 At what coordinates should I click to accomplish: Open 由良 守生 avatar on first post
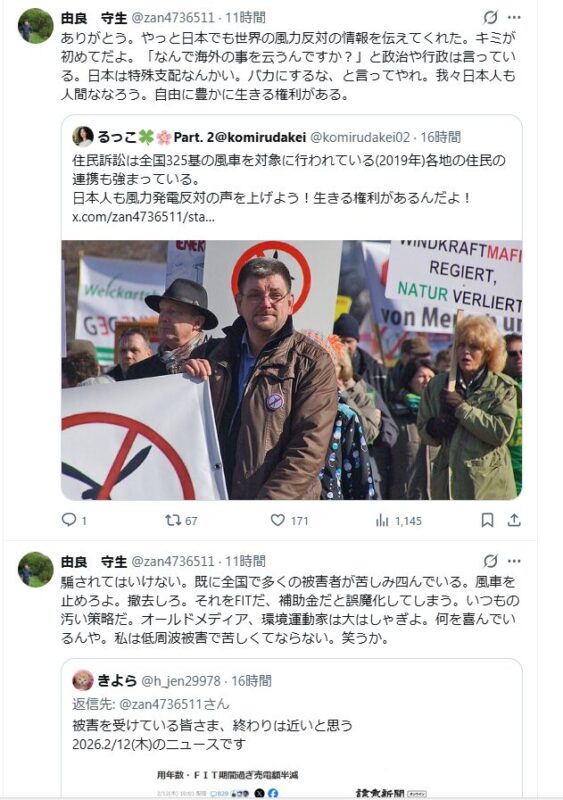click(x=36, y=26)
